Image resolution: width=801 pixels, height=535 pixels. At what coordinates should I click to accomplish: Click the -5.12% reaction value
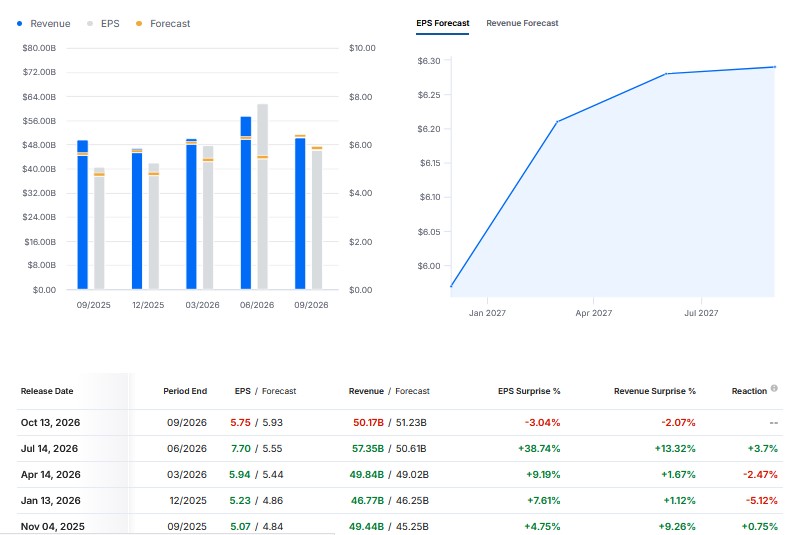pos(762,501)
